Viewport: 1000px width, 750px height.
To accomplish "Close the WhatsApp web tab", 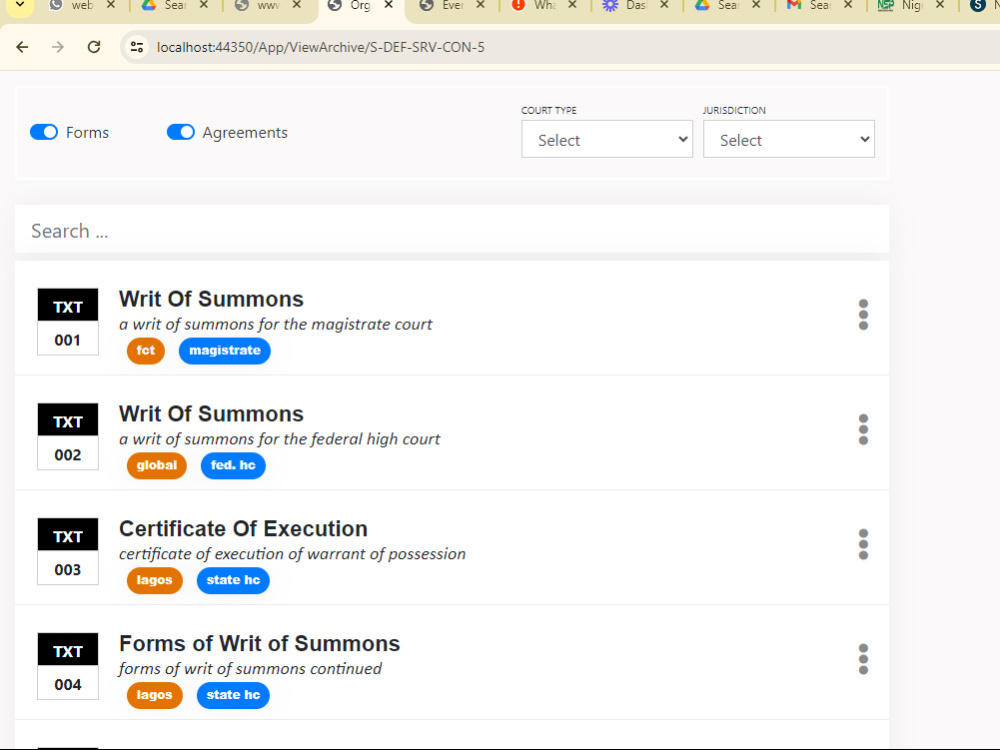I will tap(110, 5).
